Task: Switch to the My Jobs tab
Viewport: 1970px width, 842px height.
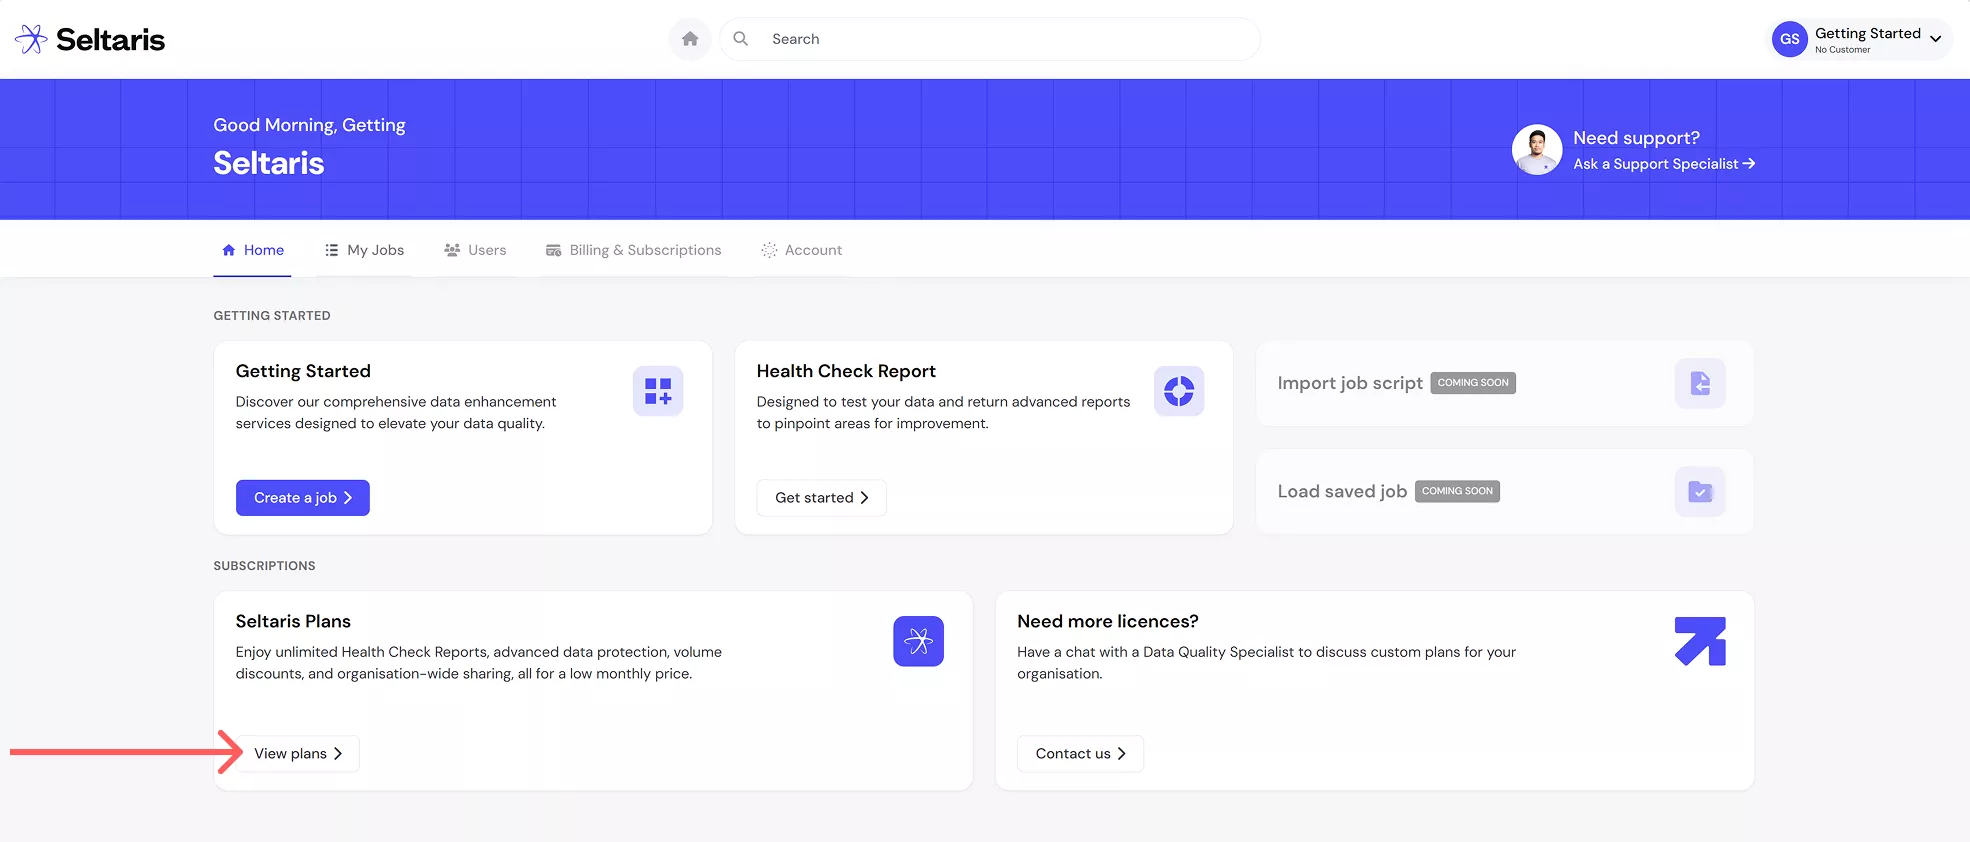Action: tap(365, 250)
